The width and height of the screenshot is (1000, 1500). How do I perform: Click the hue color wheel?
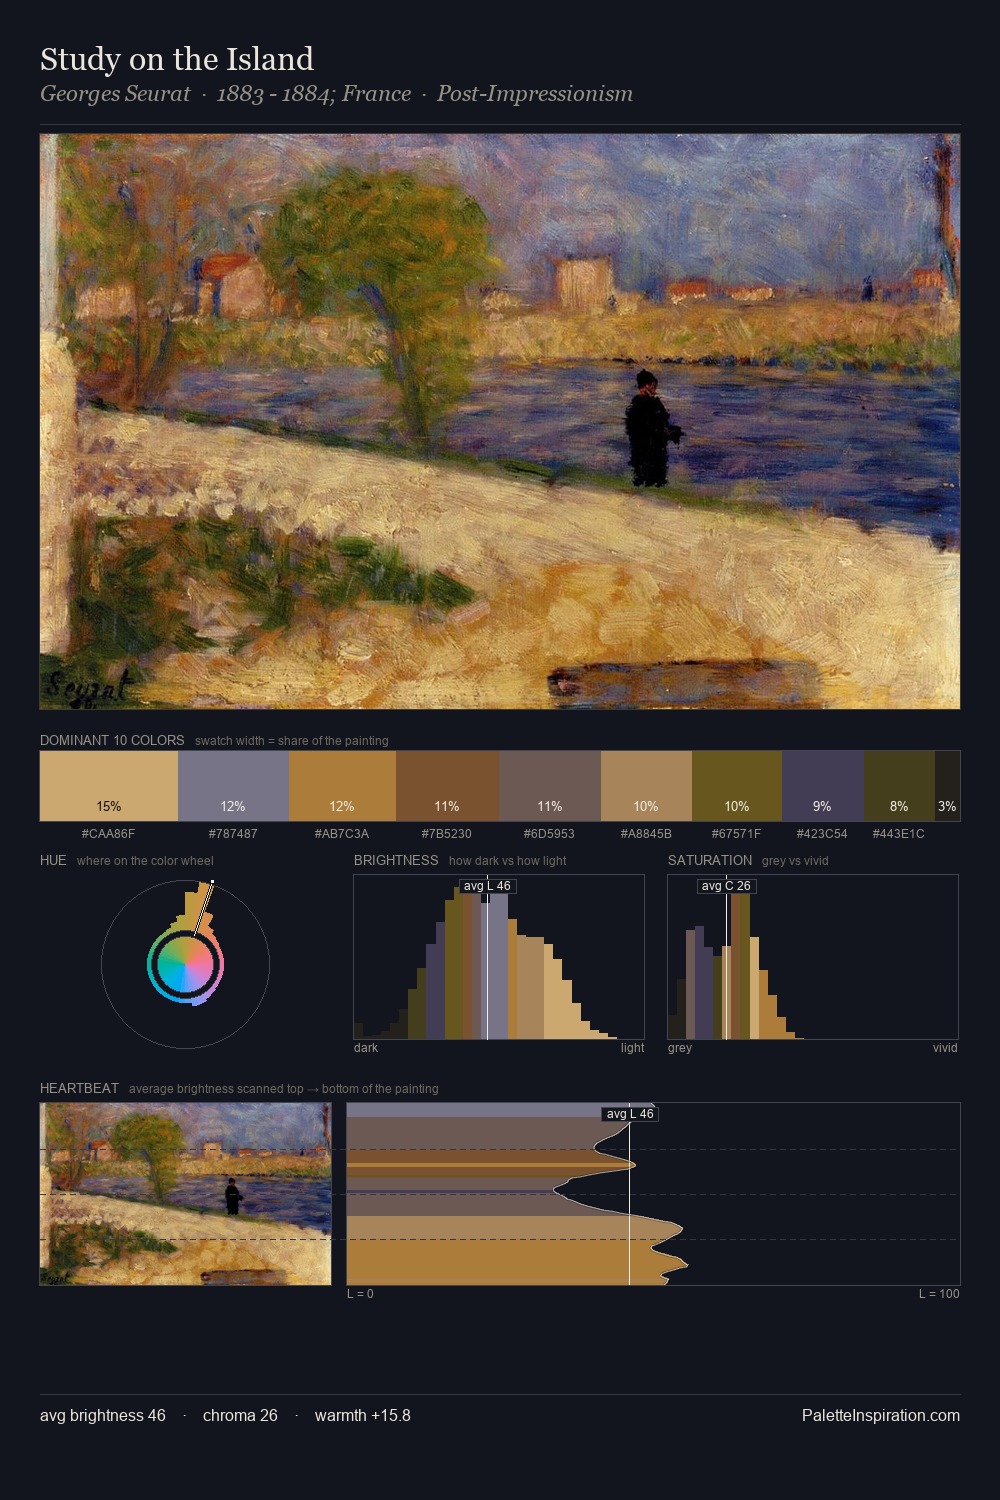click(x=185, y=964)
